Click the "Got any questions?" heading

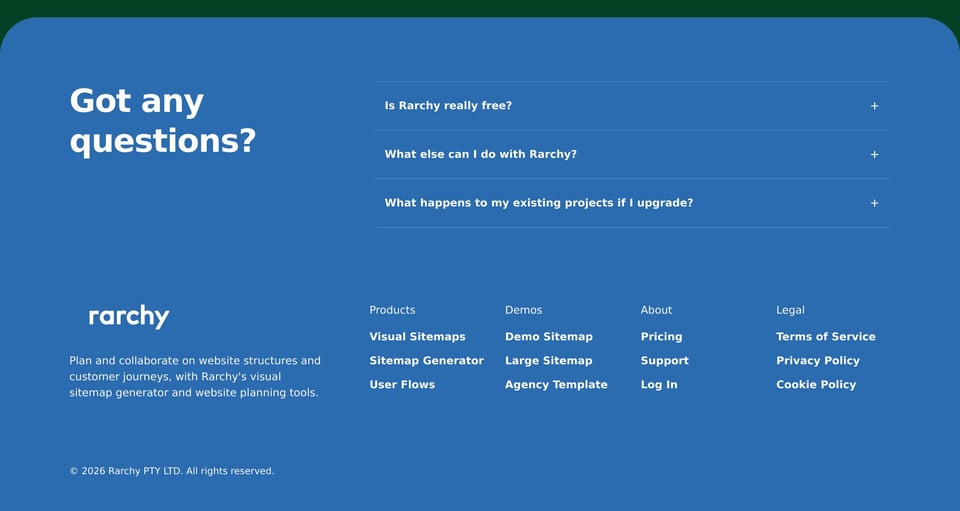162,121
